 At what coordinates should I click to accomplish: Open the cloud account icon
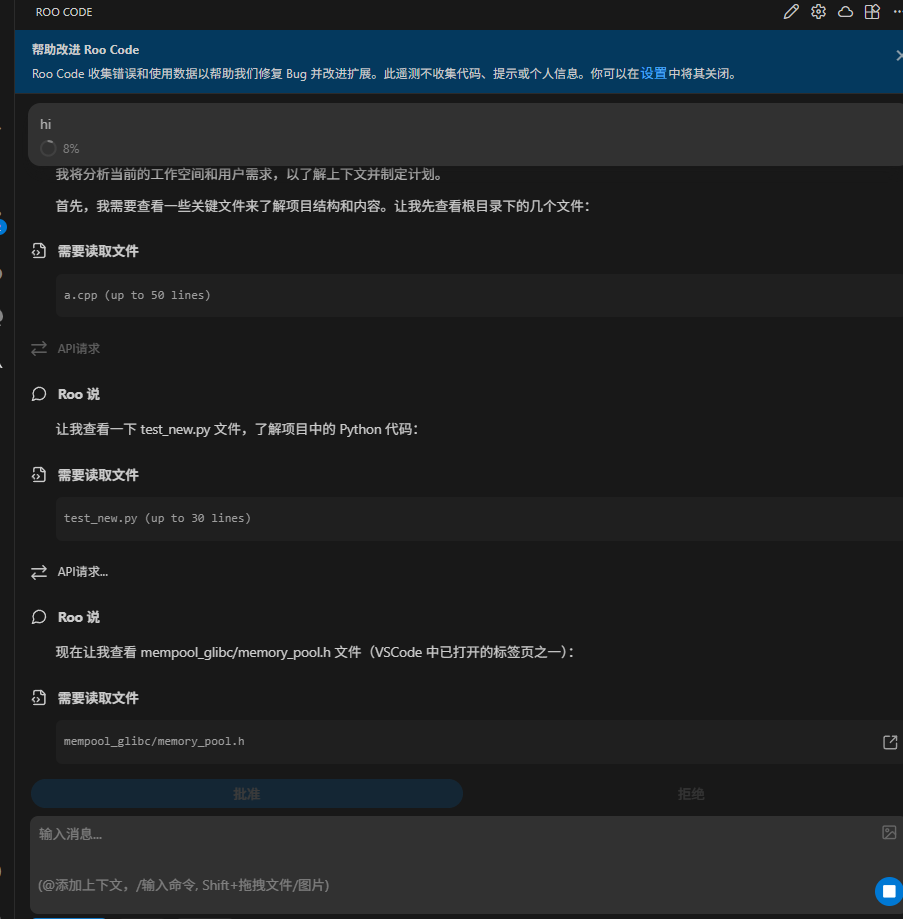tap(845, 12)
